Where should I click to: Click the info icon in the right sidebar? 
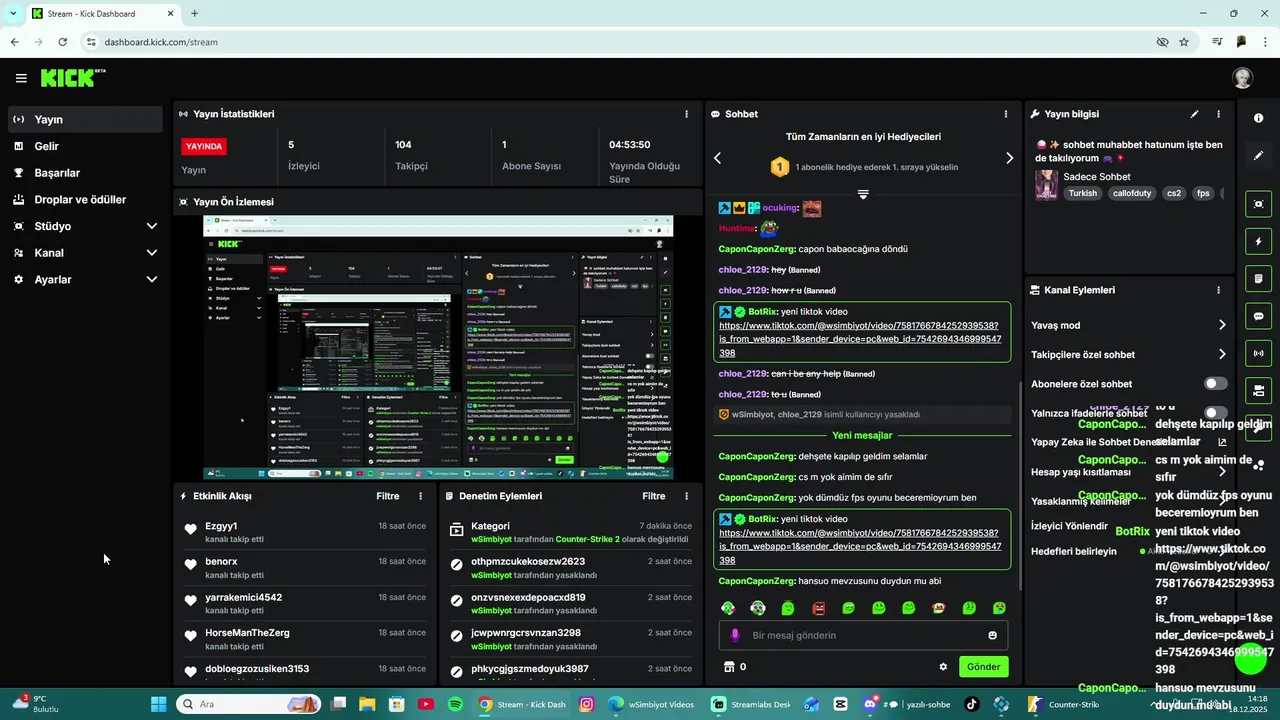click(1258, 118)
